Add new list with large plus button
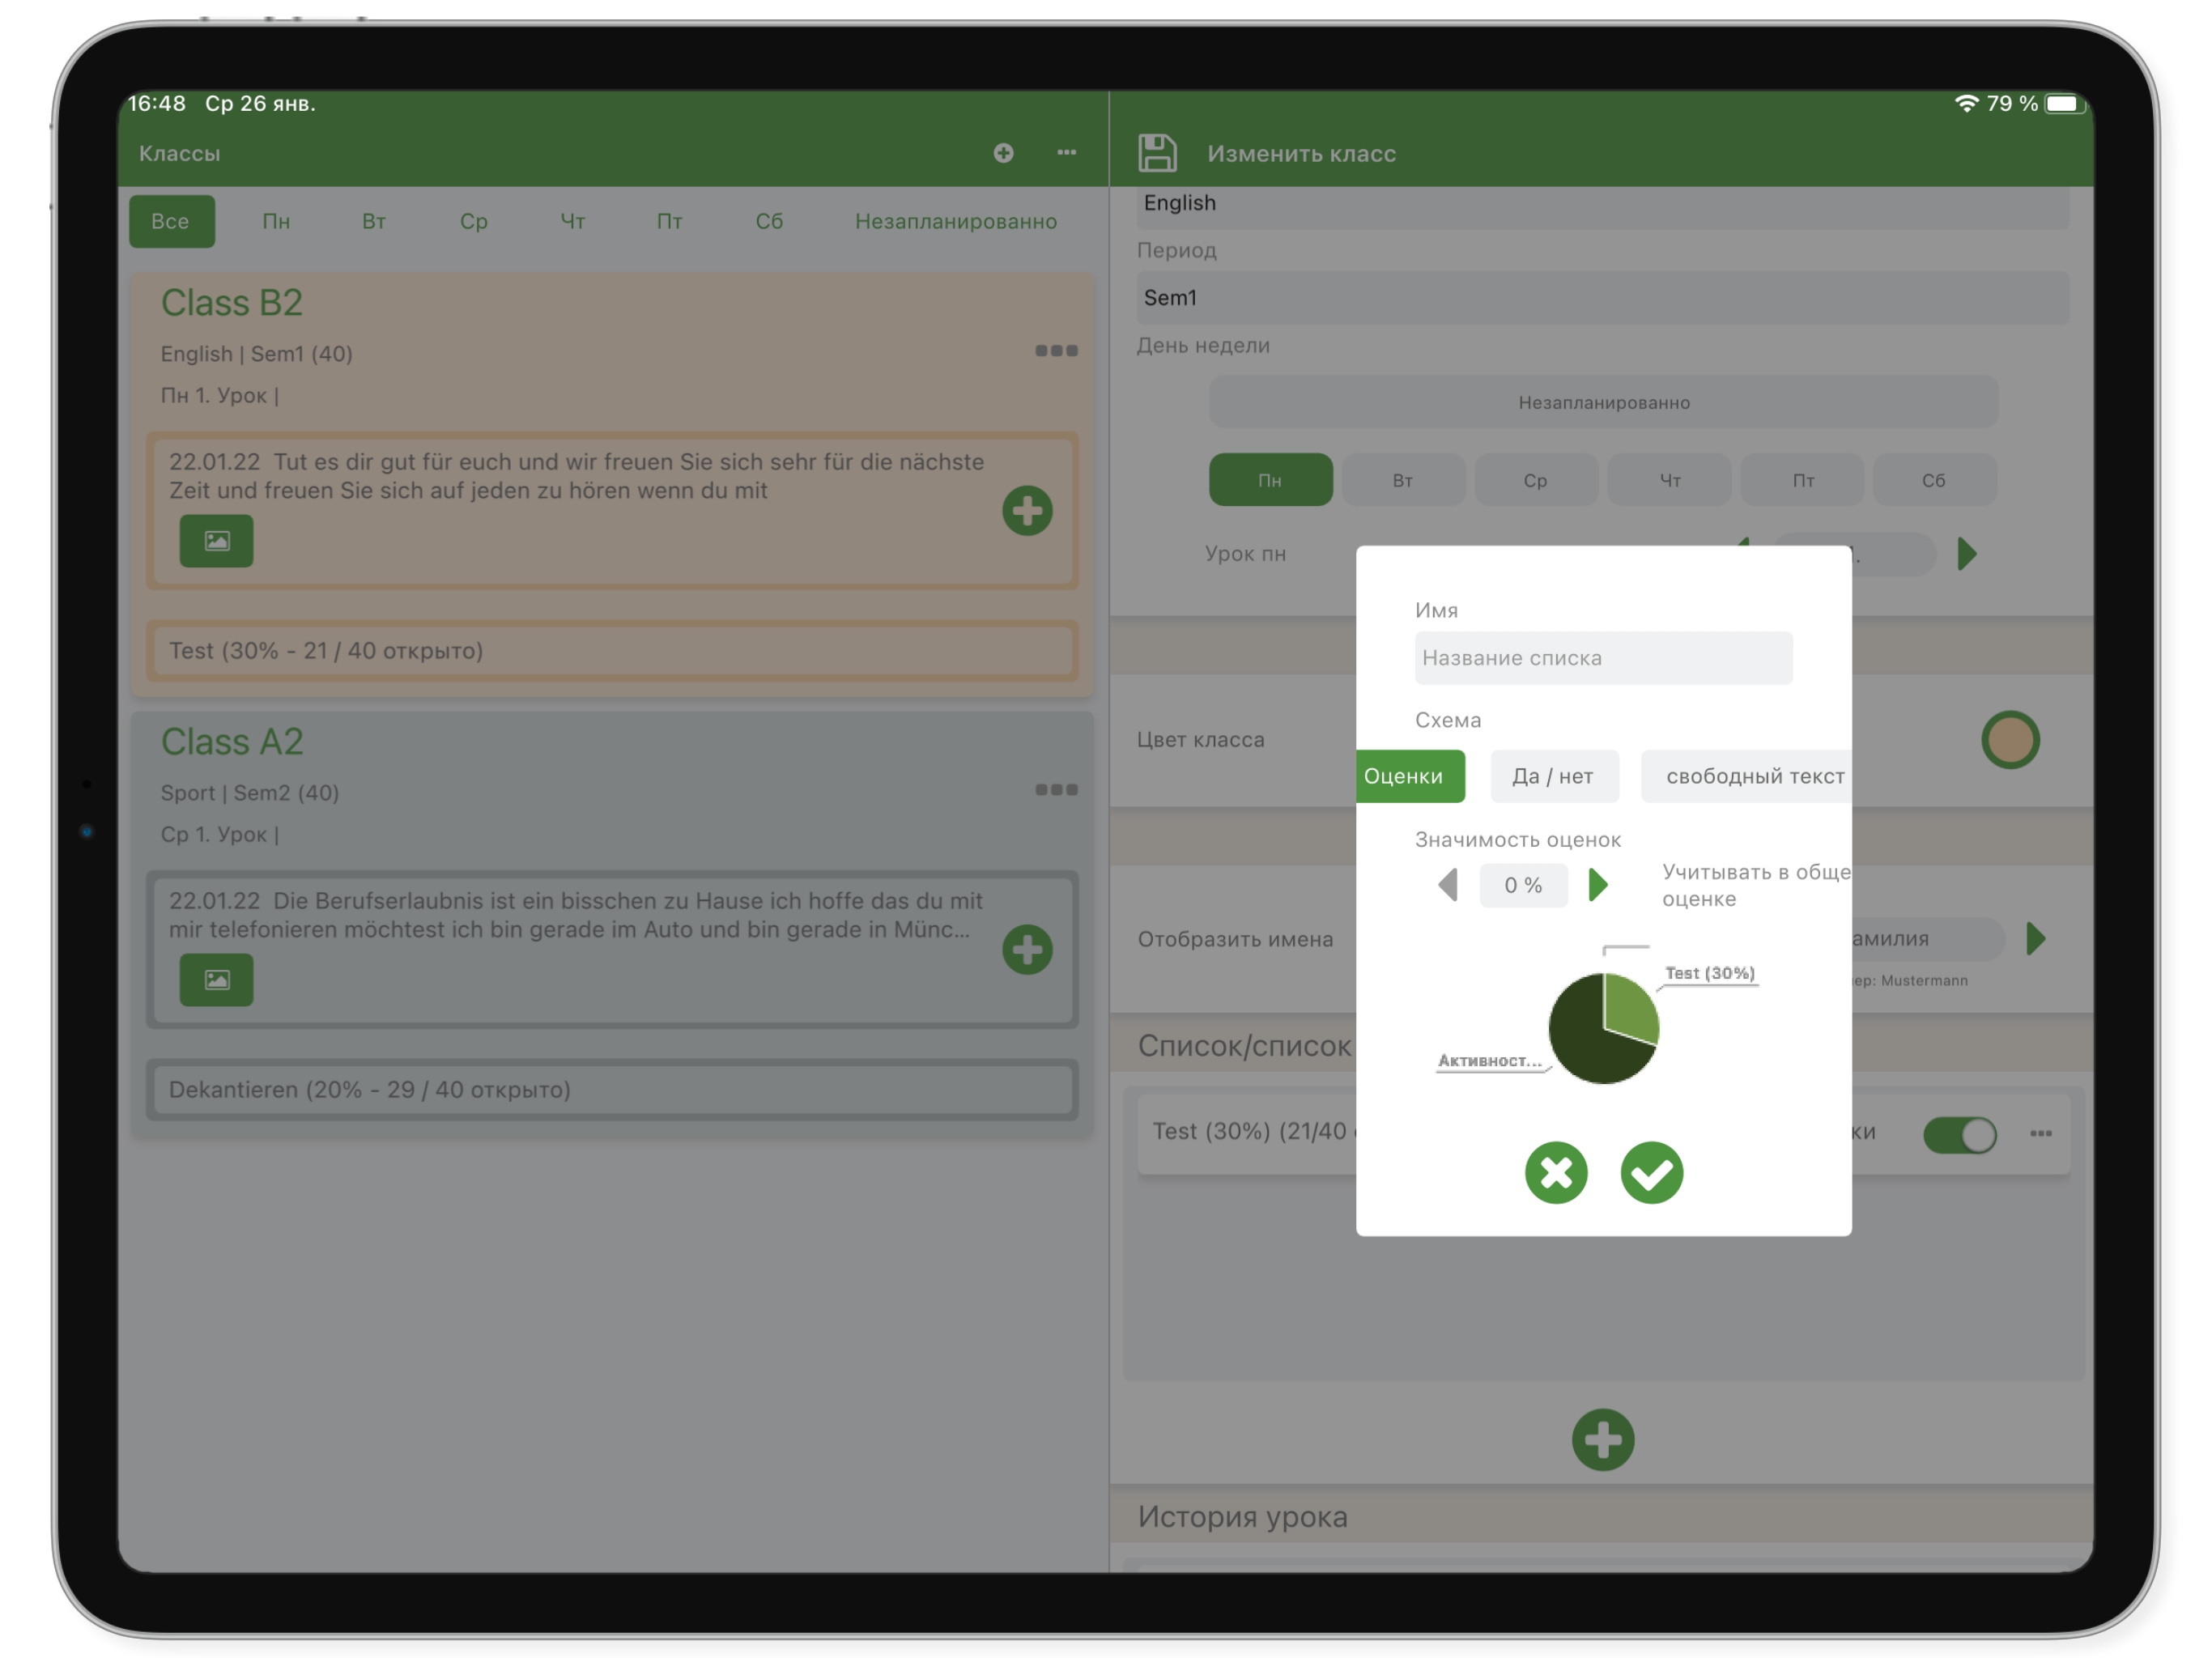The image size is (2212, 1658). [1602, 1439]
